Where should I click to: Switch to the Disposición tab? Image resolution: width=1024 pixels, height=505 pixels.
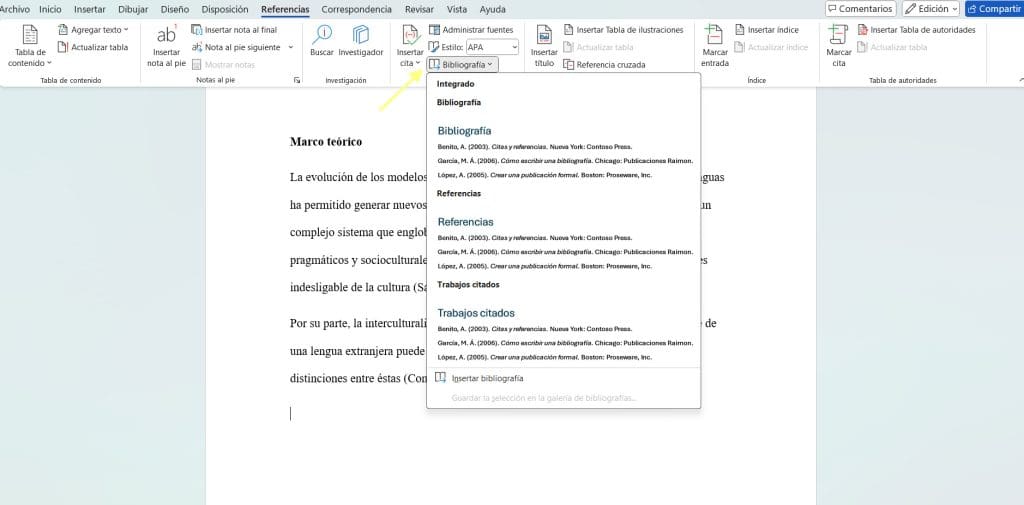225,9
